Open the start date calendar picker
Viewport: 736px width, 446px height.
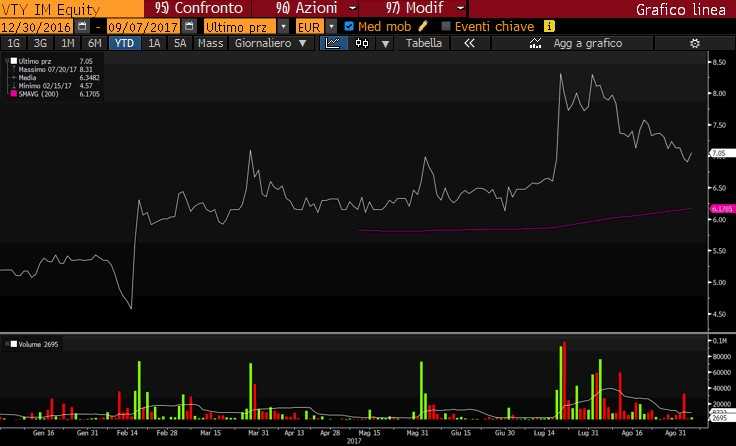pyautogui.click(x=82, y=26)
